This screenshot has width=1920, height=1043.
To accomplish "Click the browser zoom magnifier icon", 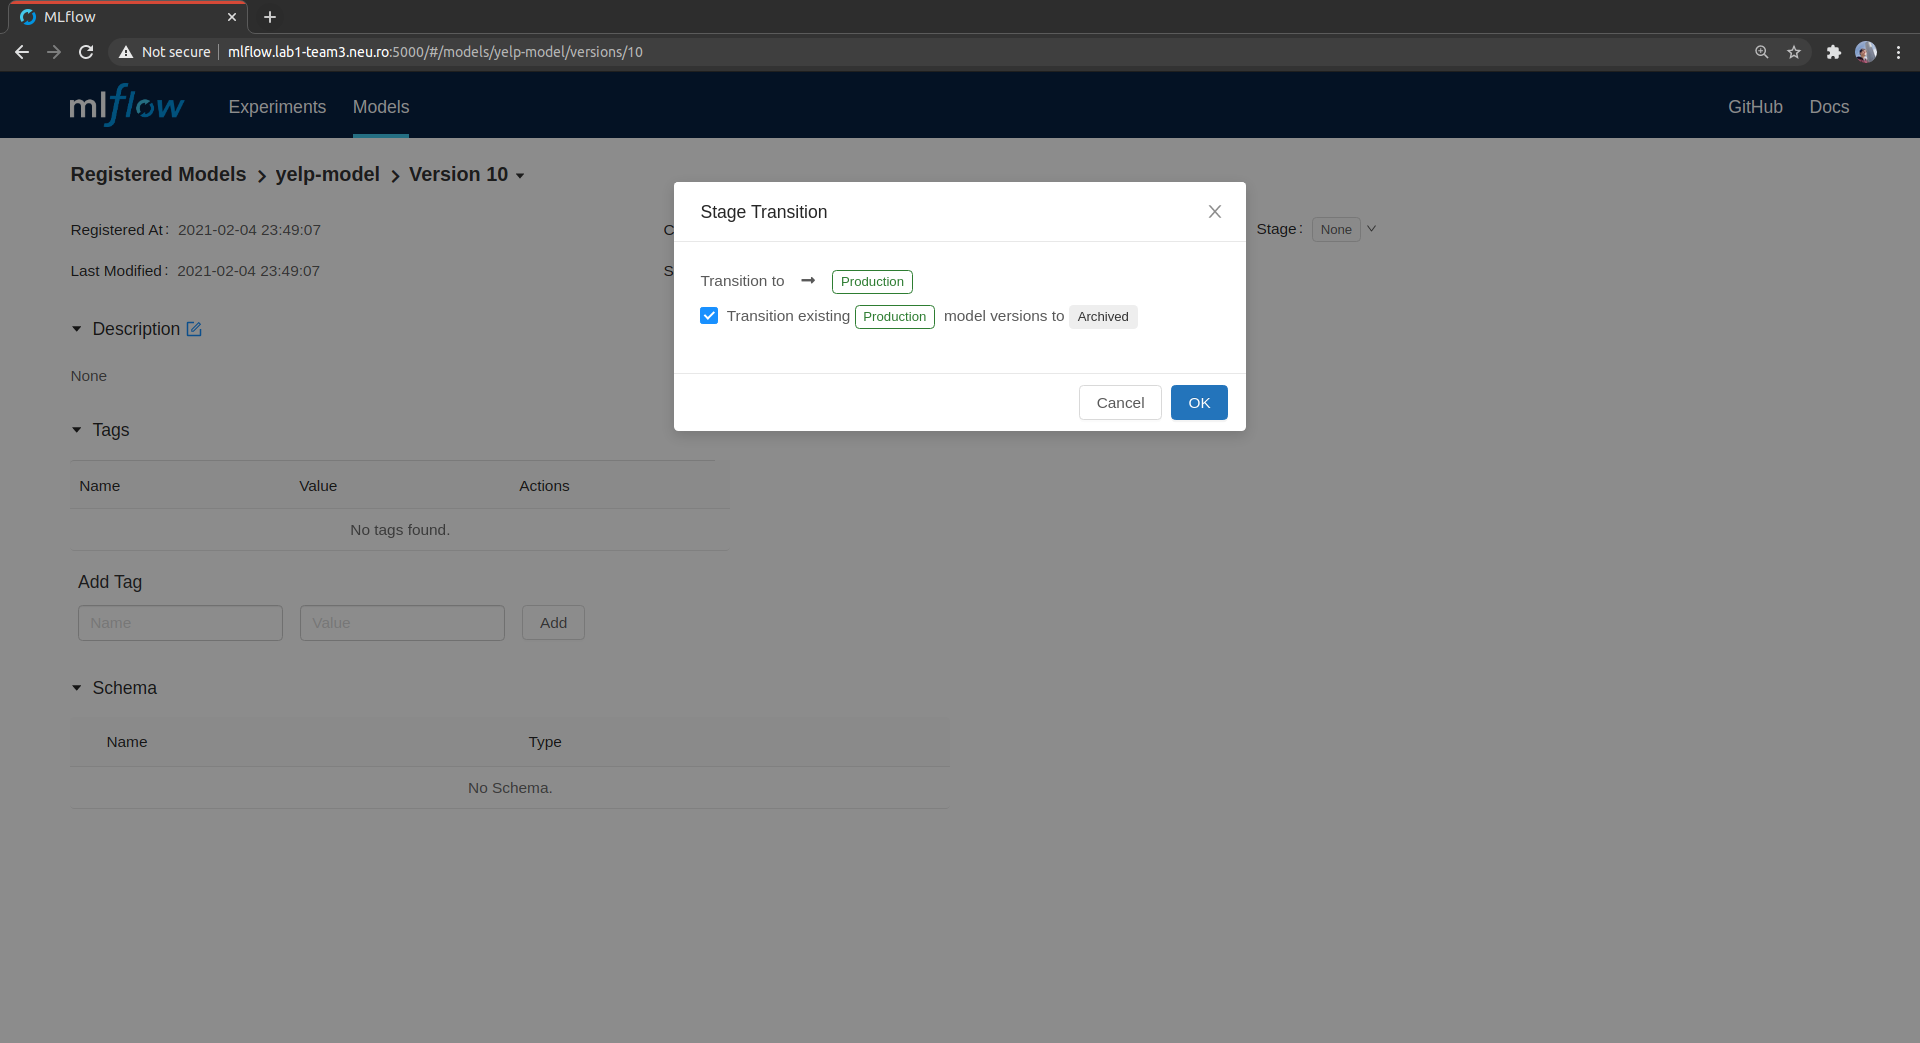I will [1762, 52].
